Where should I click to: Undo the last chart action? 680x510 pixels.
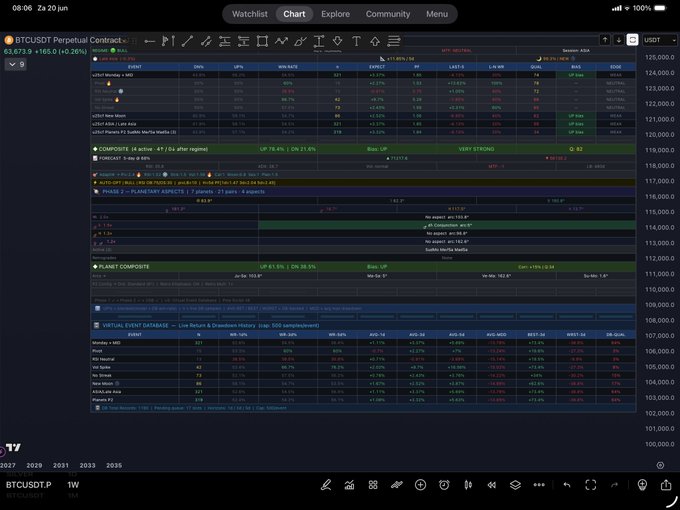[x=567, y=485]
